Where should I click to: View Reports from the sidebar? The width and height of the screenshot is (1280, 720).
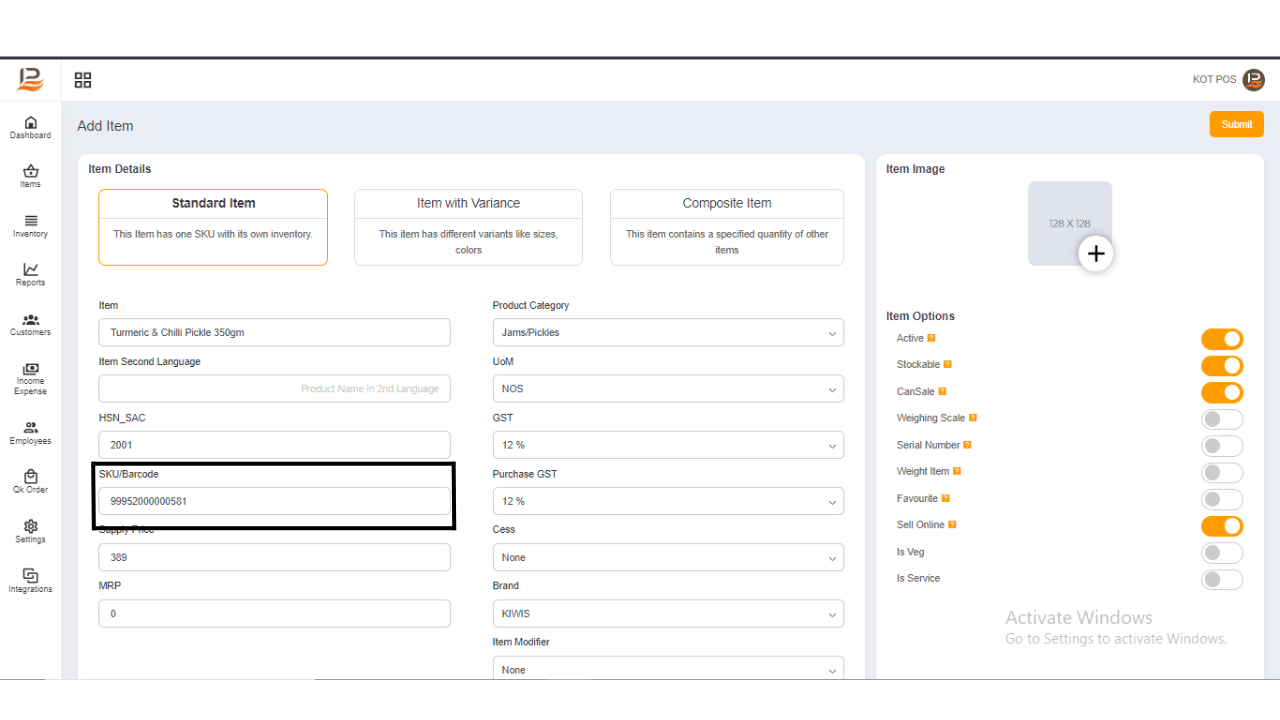pos(30,272)
